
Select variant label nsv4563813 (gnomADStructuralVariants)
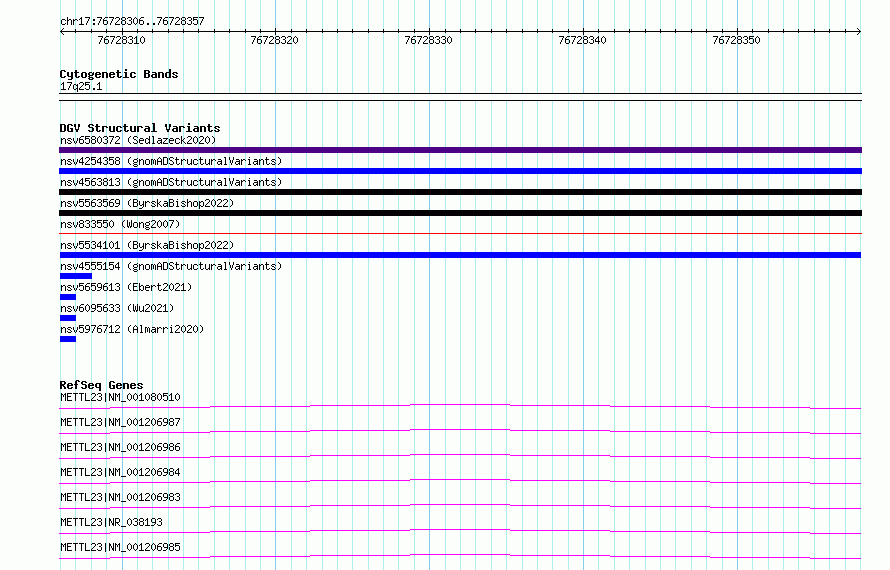(171, 182)
